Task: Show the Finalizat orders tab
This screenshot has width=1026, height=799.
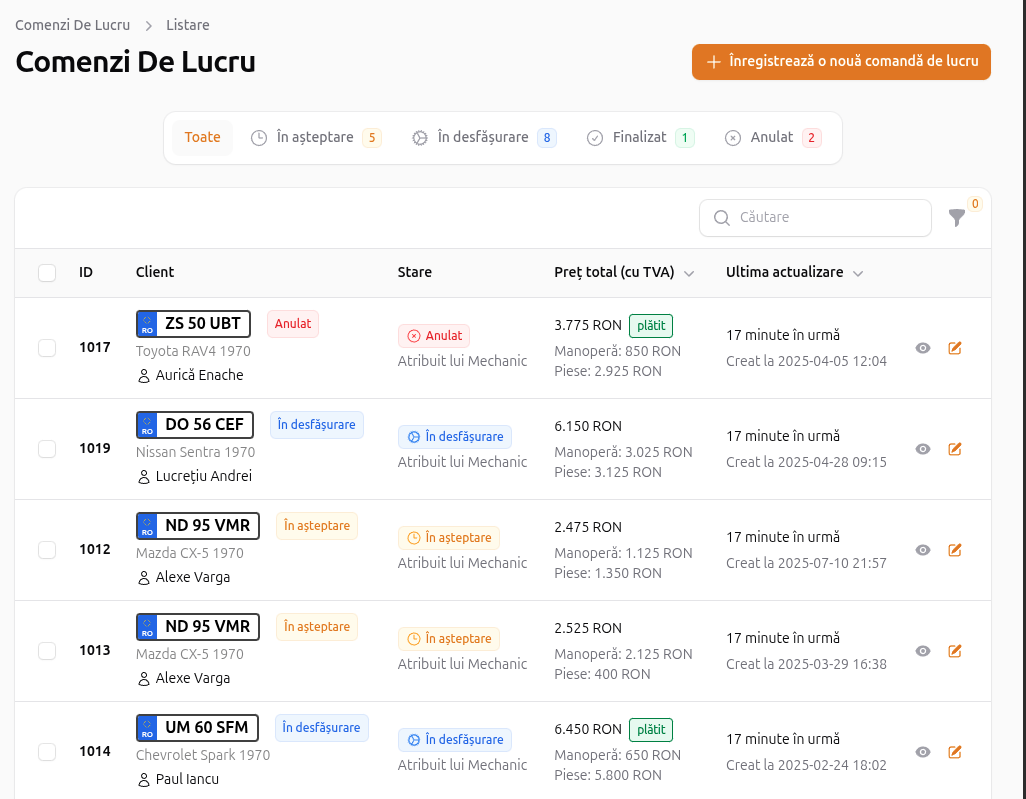Action: pos(640,137)
